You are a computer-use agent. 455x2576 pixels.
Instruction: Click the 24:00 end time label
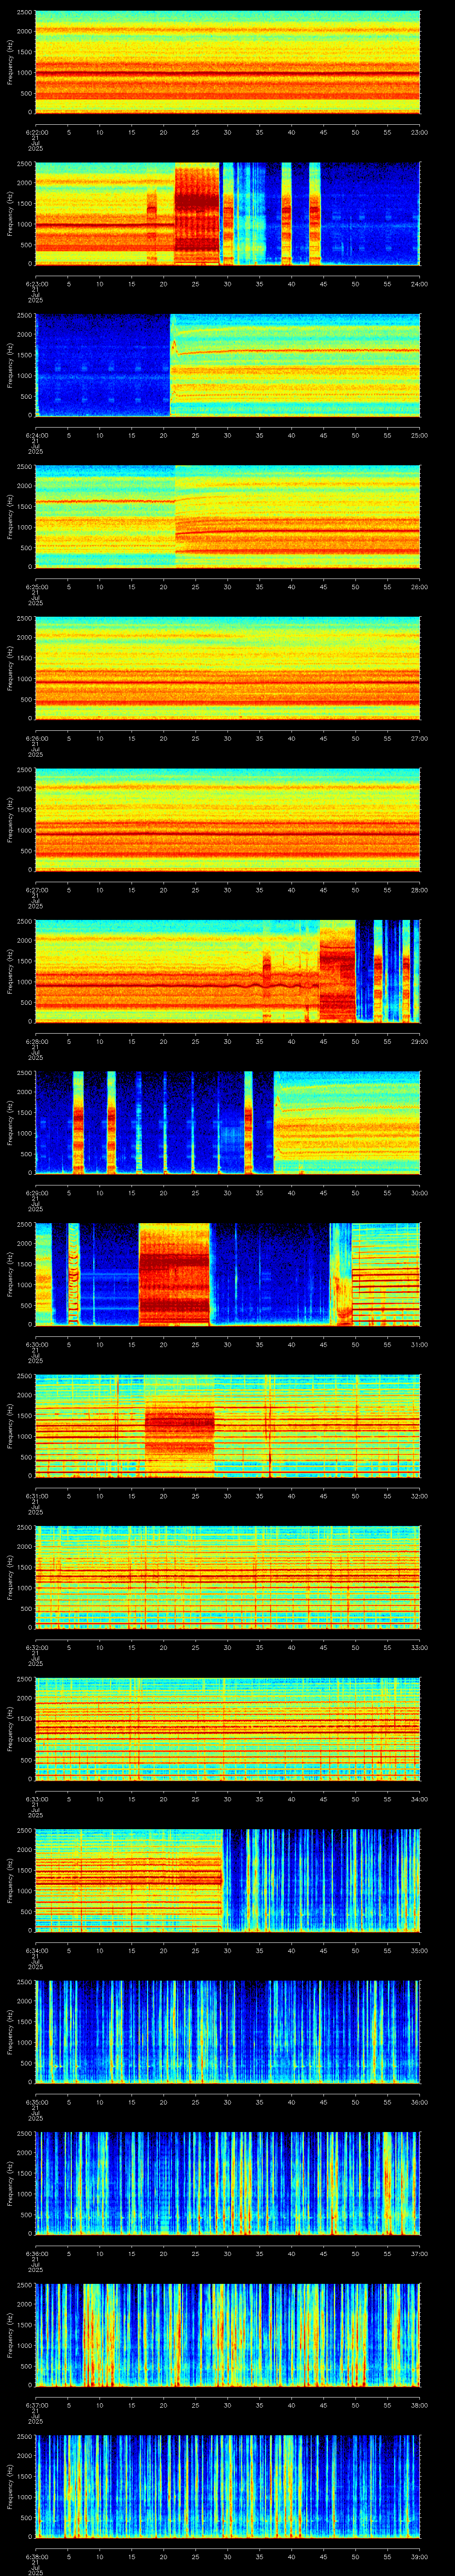coord(419,284)
